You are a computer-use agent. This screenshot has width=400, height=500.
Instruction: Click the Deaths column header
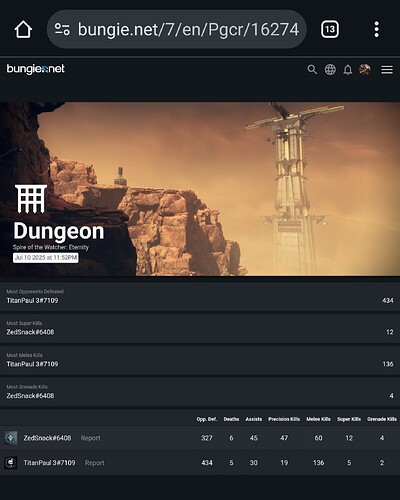pyautogui.click(x=231, y=419)
